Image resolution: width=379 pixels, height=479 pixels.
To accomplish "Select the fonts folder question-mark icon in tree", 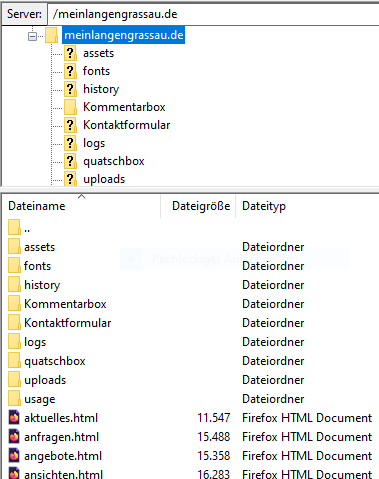I will (70, 71).
